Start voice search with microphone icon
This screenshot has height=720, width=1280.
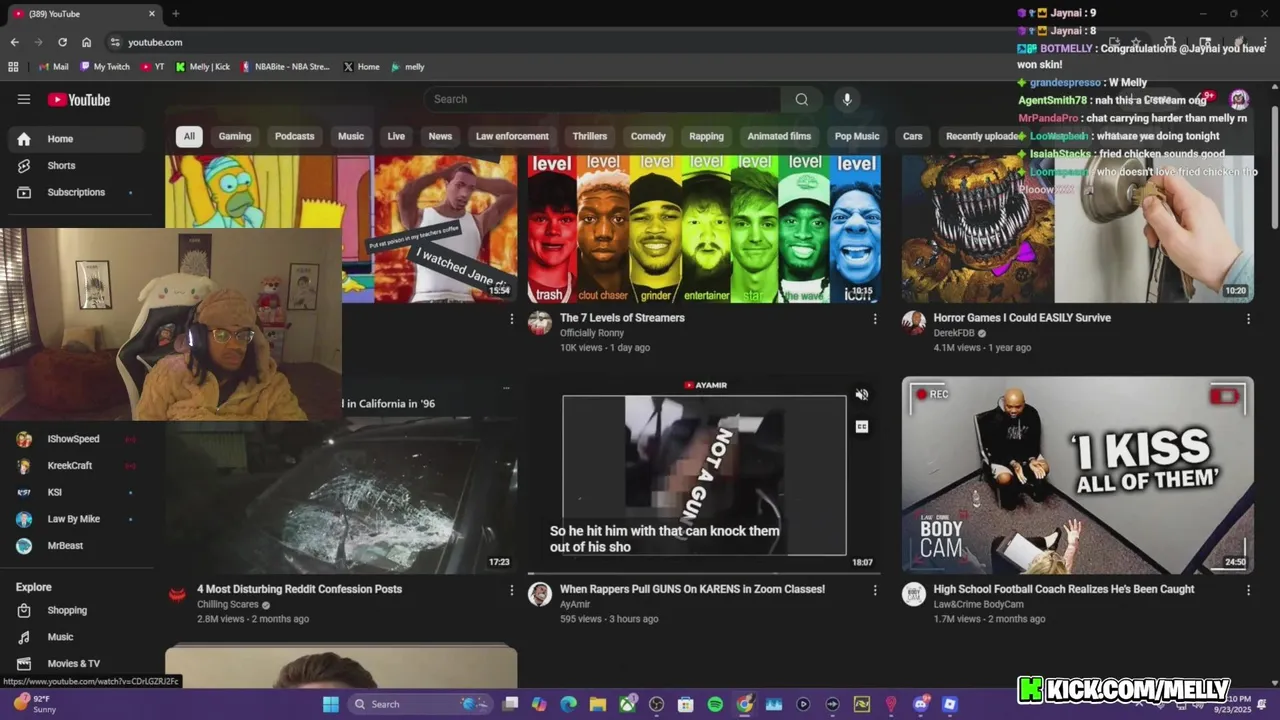[847, 99]
